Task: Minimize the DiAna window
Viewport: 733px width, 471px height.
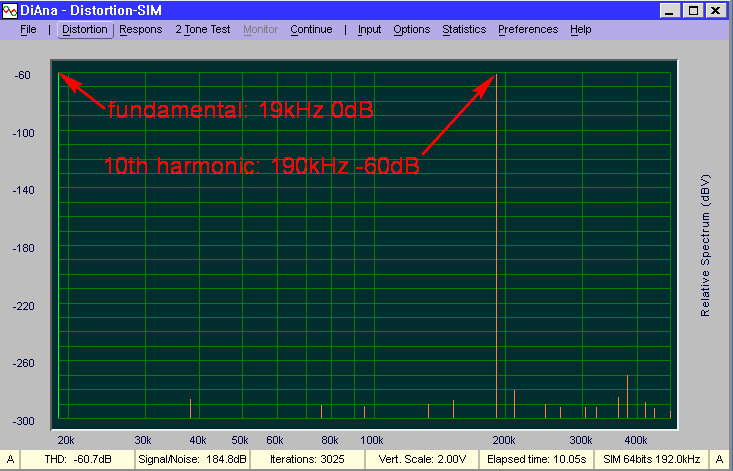Action: click(670, 10)
